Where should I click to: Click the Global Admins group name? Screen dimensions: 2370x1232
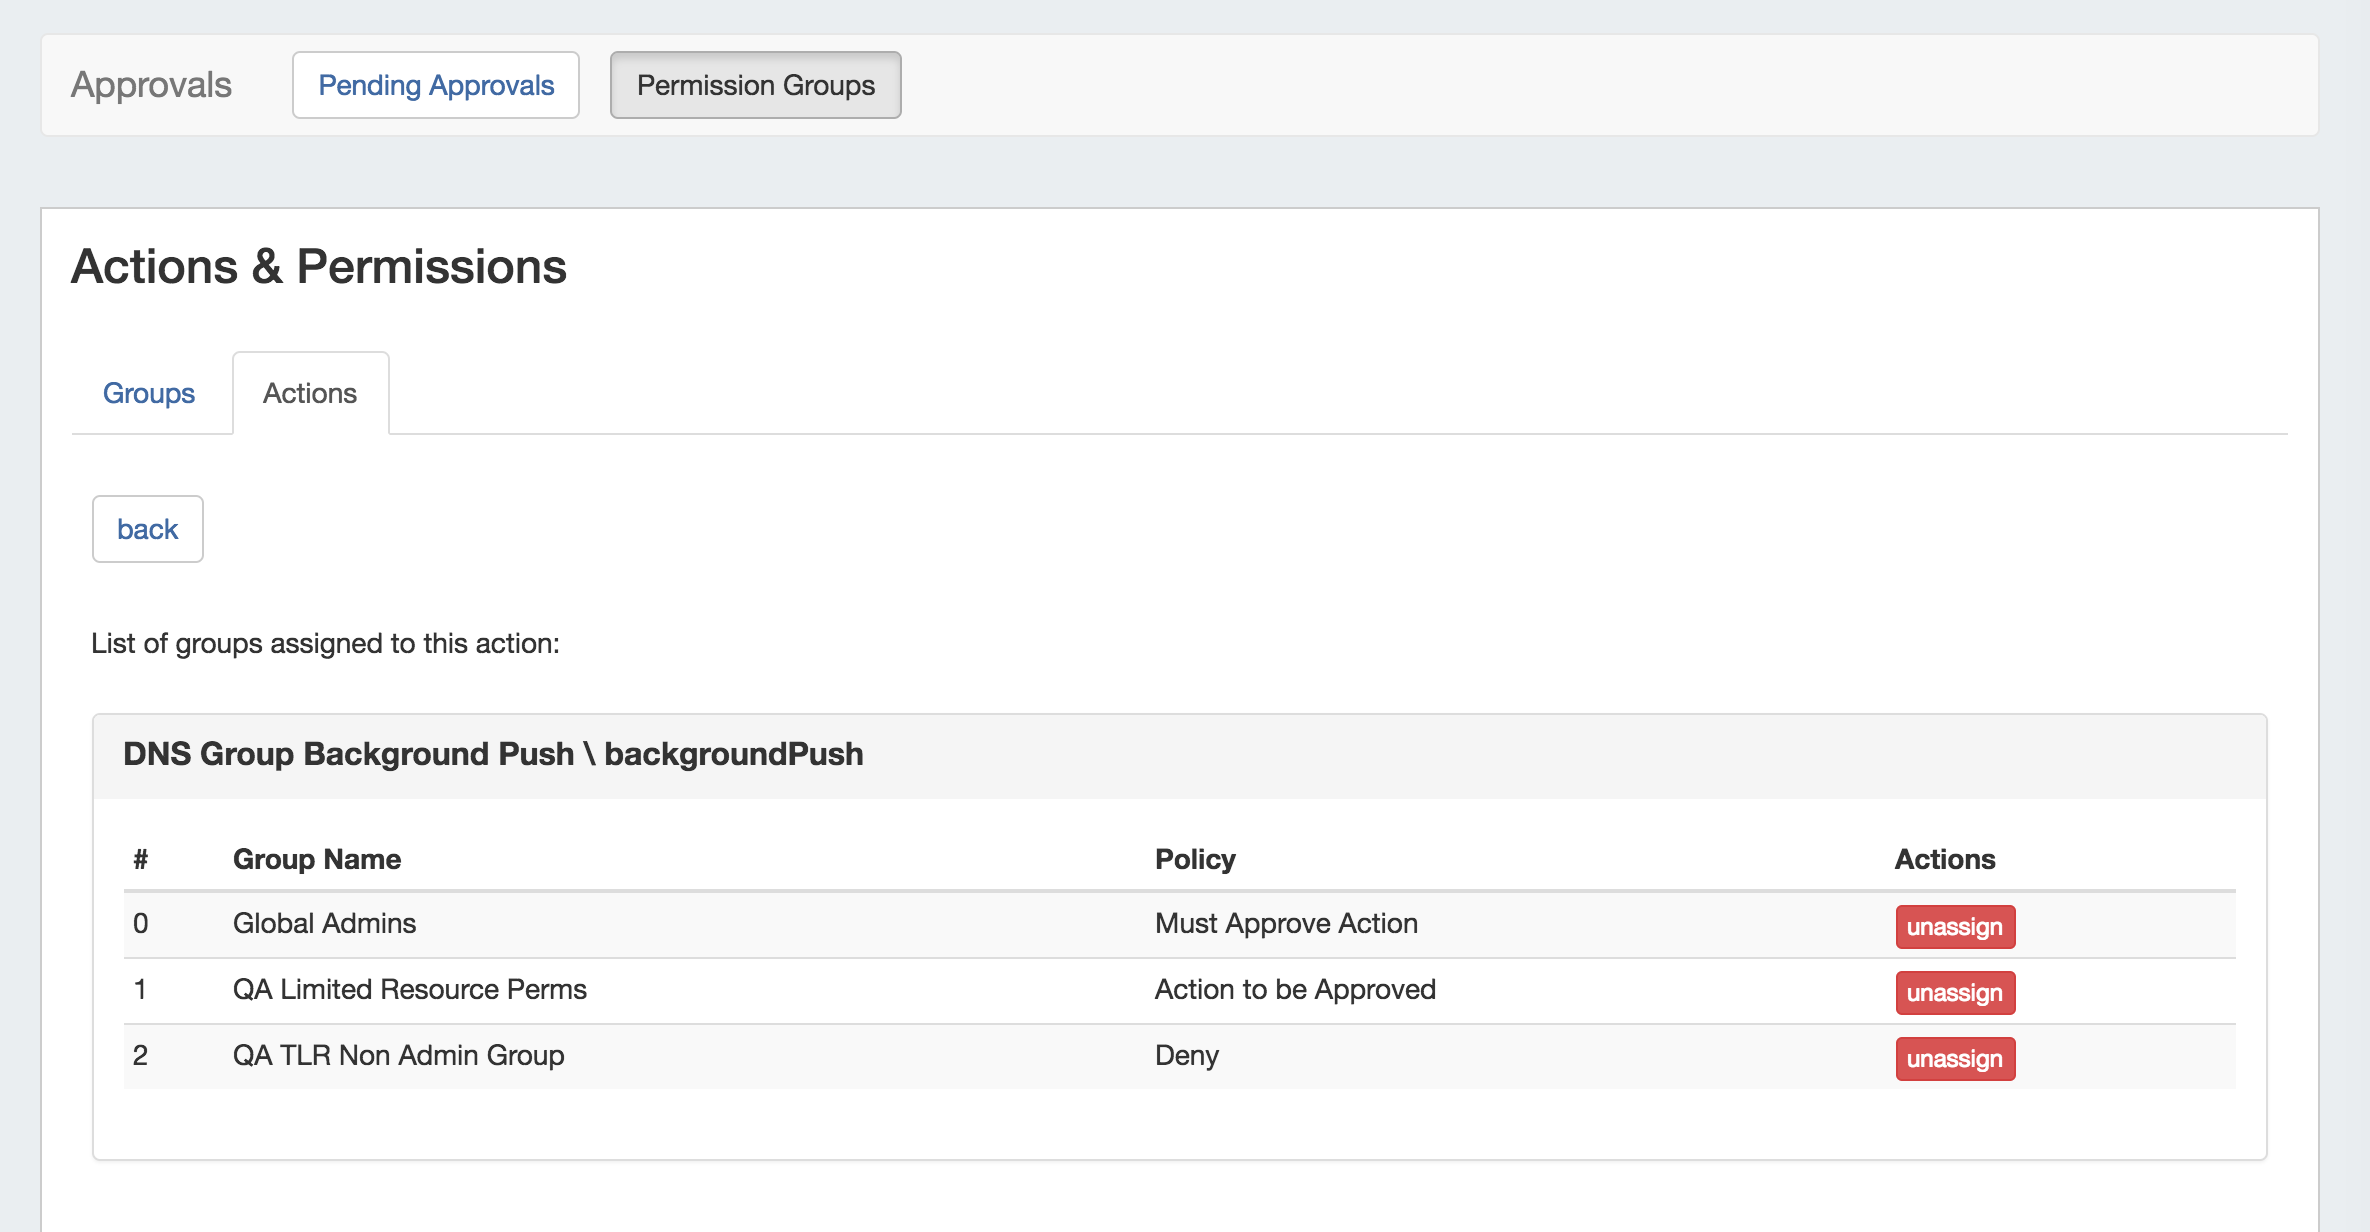tap(324, 923)
